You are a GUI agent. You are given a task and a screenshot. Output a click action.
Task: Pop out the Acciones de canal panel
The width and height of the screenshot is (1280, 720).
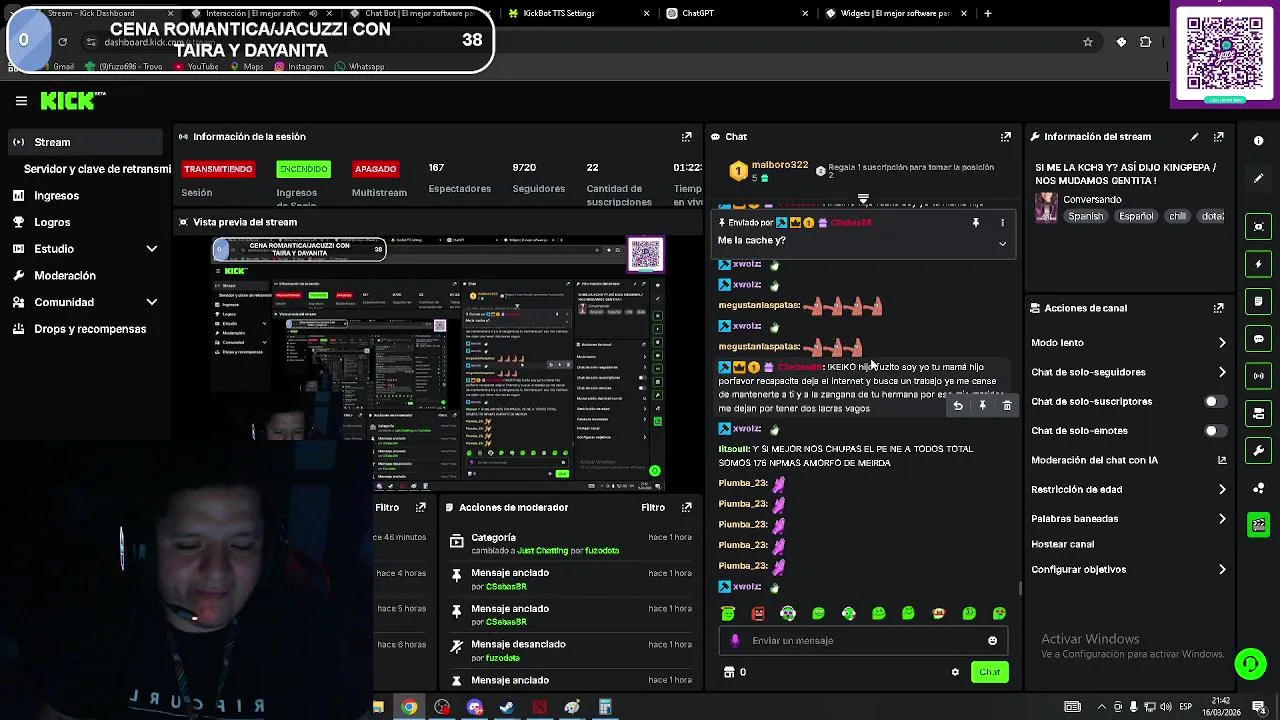1218,308
